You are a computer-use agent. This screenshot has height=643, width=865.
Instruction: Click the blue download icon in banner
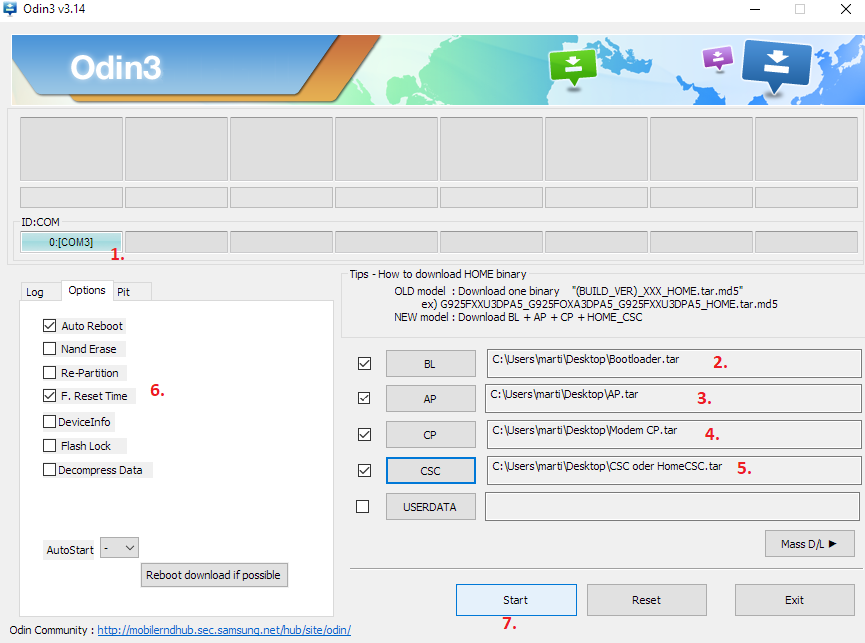776,66
